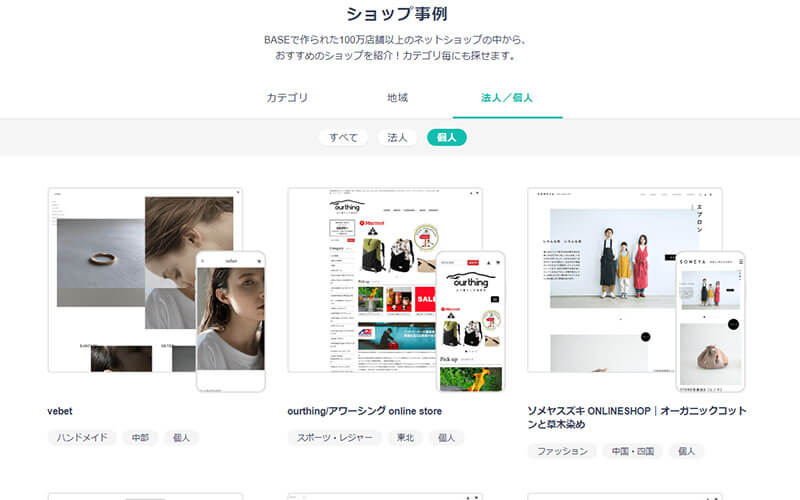Viewport: 800px width, 500px height.
Task: Click the ourthing desktop shop screenshot
Action: pyautogui.click(x=360, y=270)
